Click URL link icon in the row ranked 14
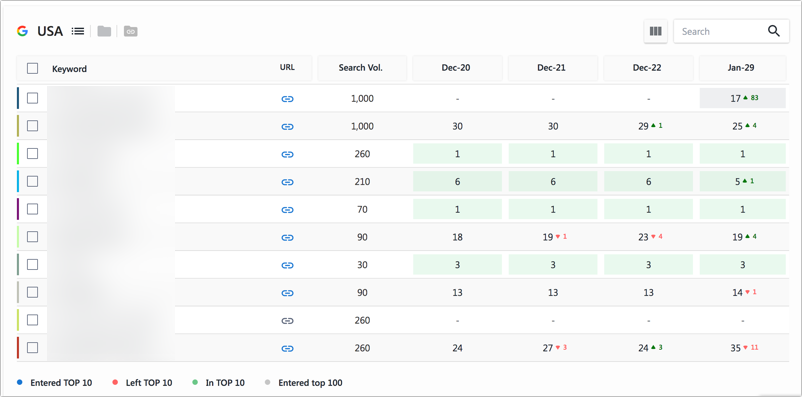Screen dimensions: 802x397 [287, 293]
